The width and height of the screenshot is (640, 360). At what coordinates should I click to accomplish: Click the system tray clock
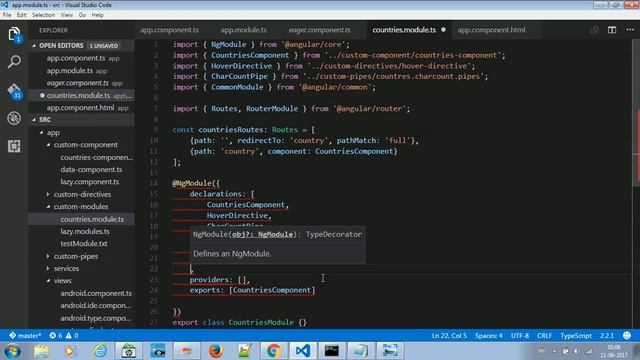(614, 351)
